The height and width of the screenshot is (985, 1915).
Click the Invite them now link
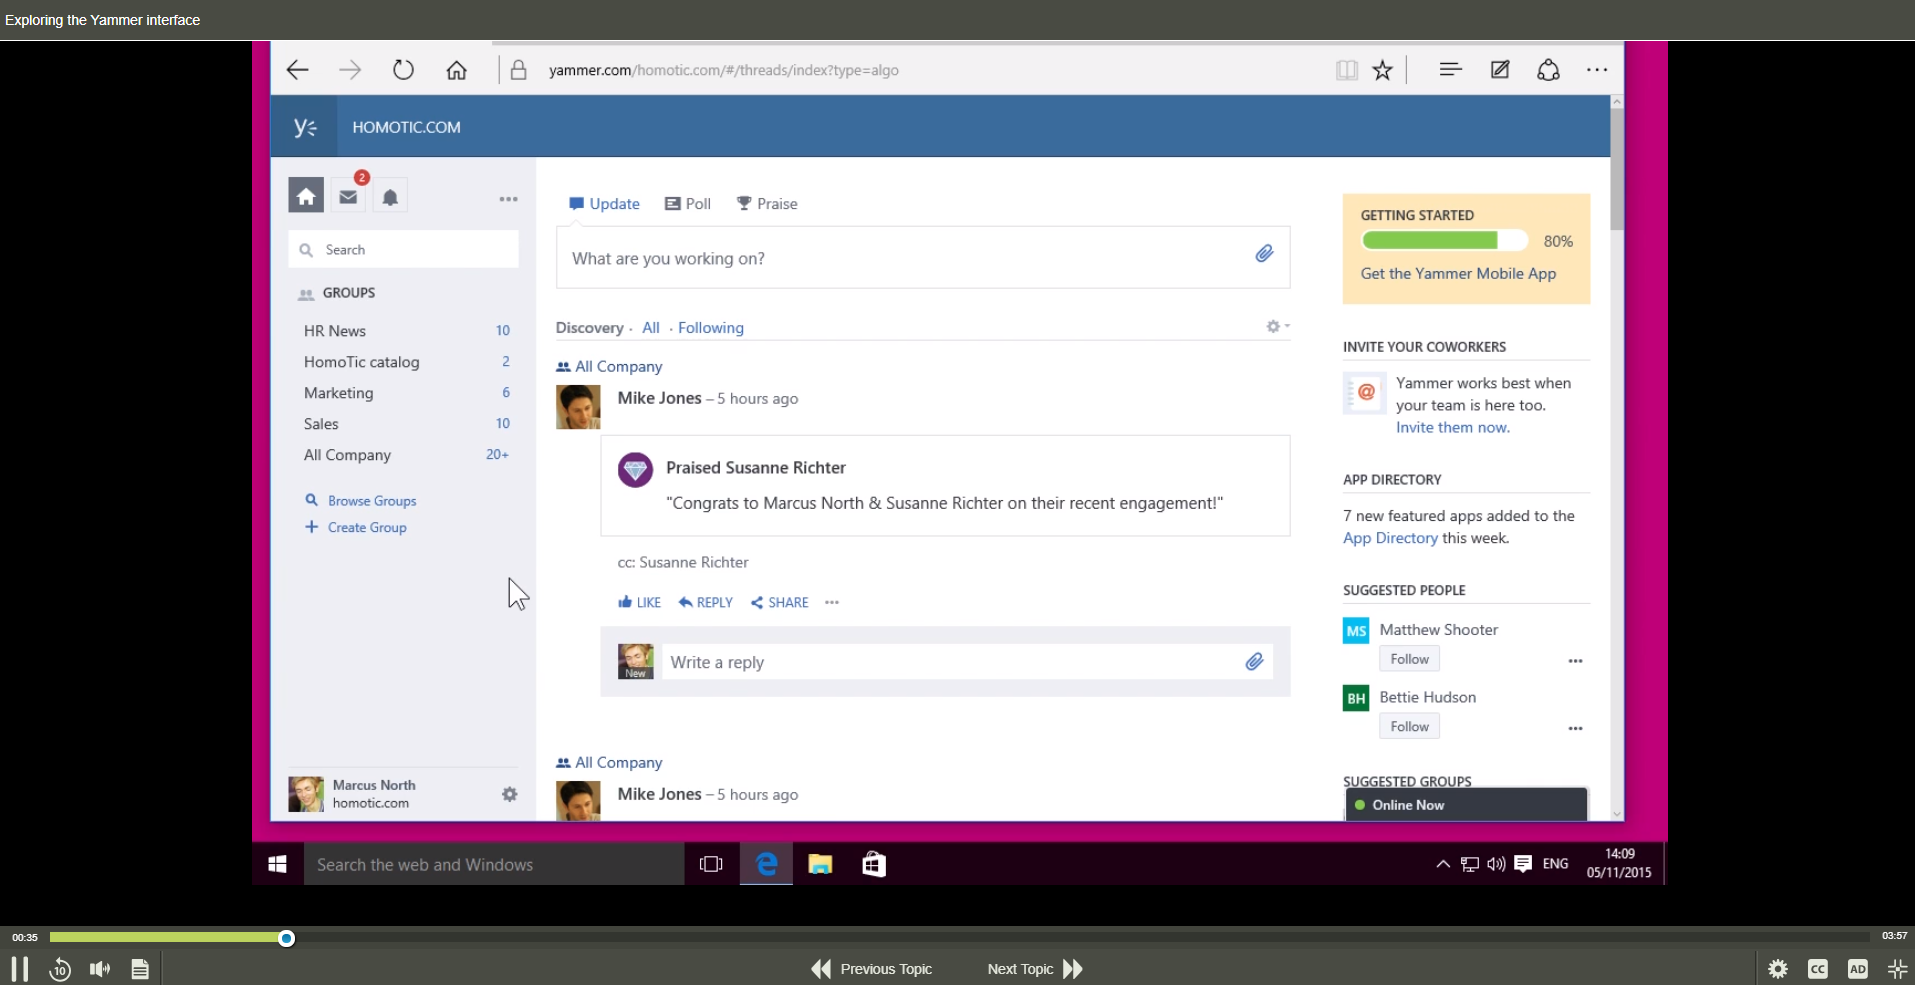tap(1452, 427)
